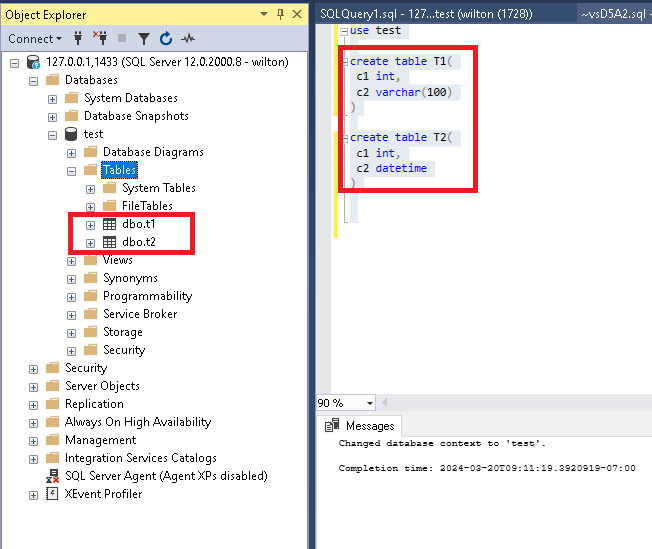The width and height of the screenshot is (652, 549).
Task: Click the Refresh icon in Object Explorer
Action: [166, 38]
